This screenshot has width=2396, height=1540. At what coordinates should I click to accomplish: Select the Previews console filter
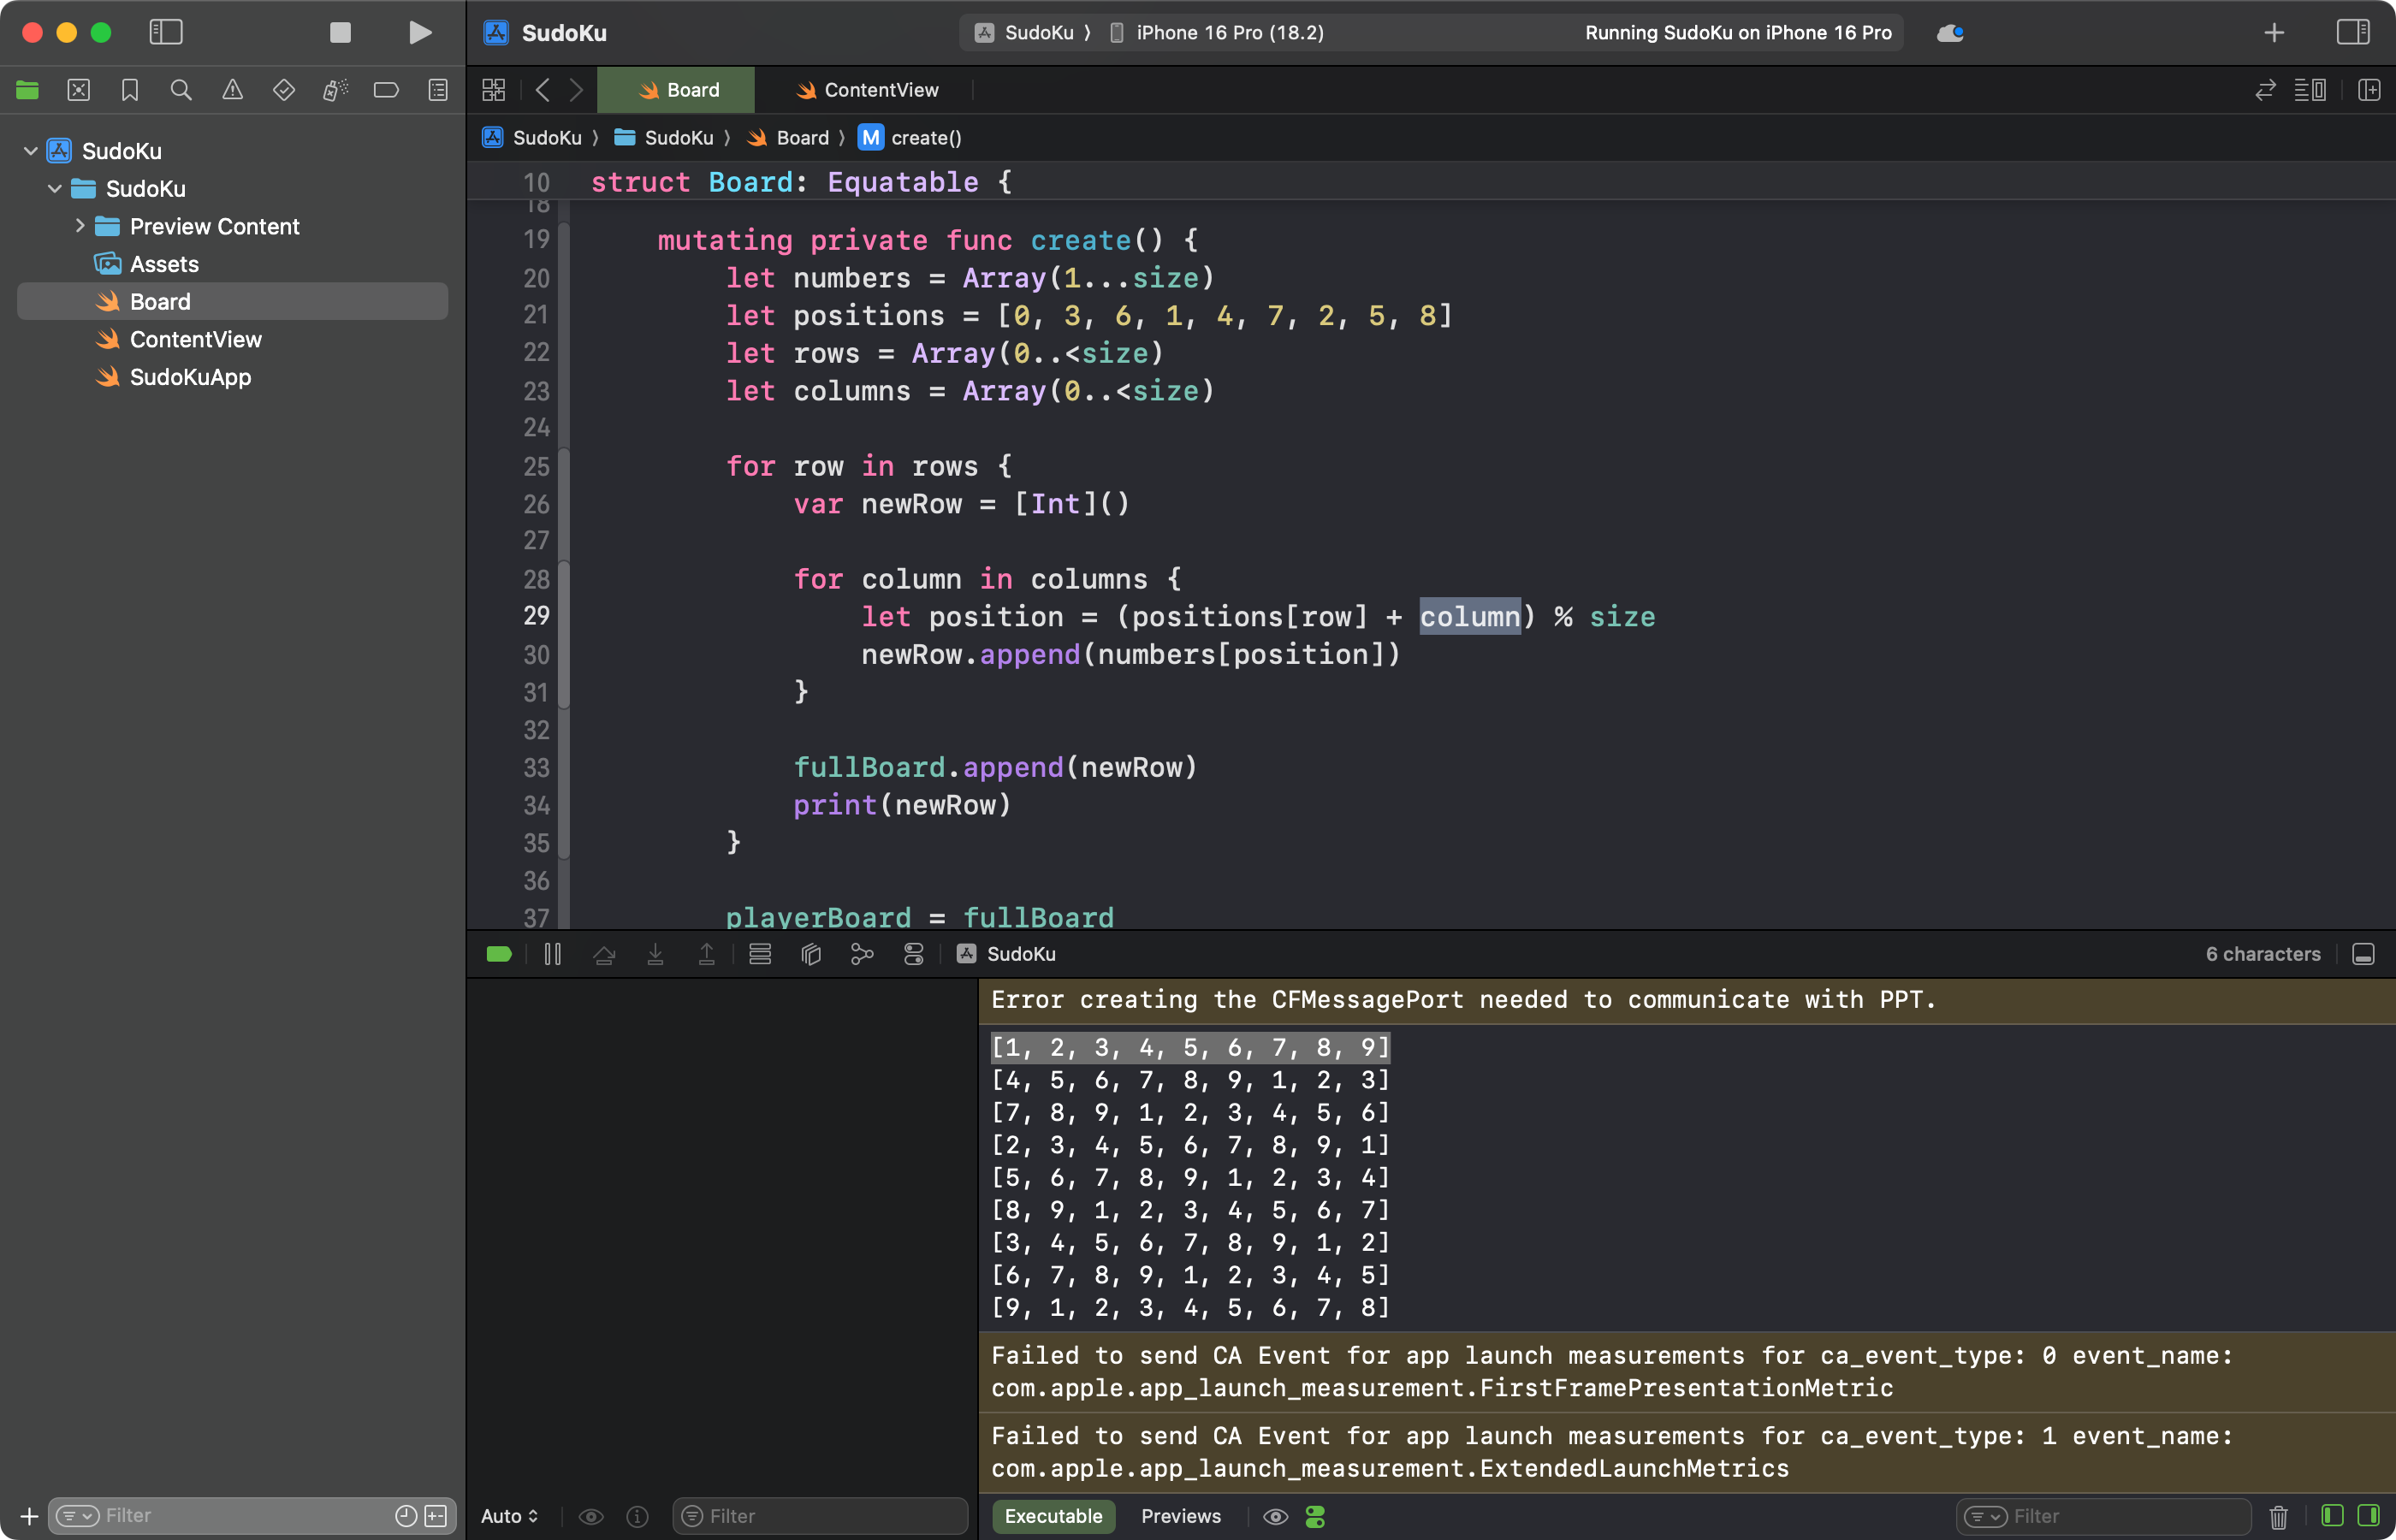1181,1516
